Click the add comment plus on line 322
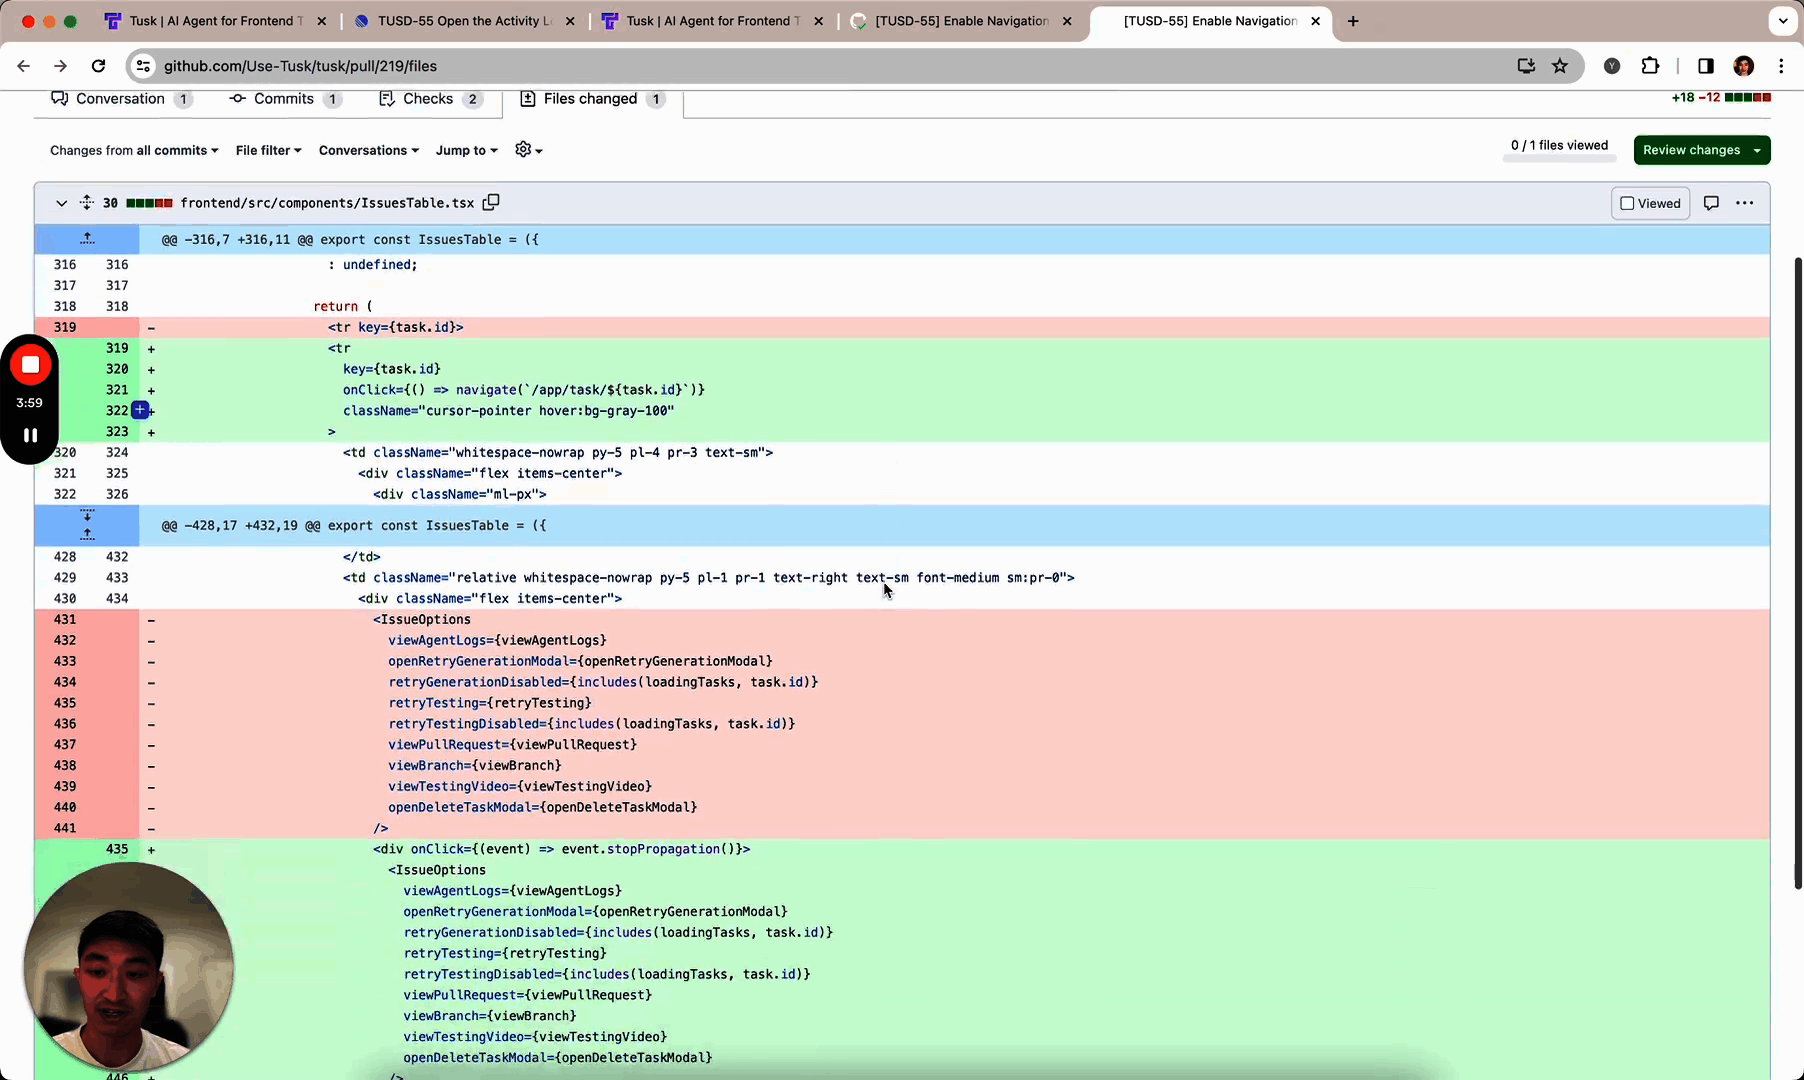 [140, 410]
